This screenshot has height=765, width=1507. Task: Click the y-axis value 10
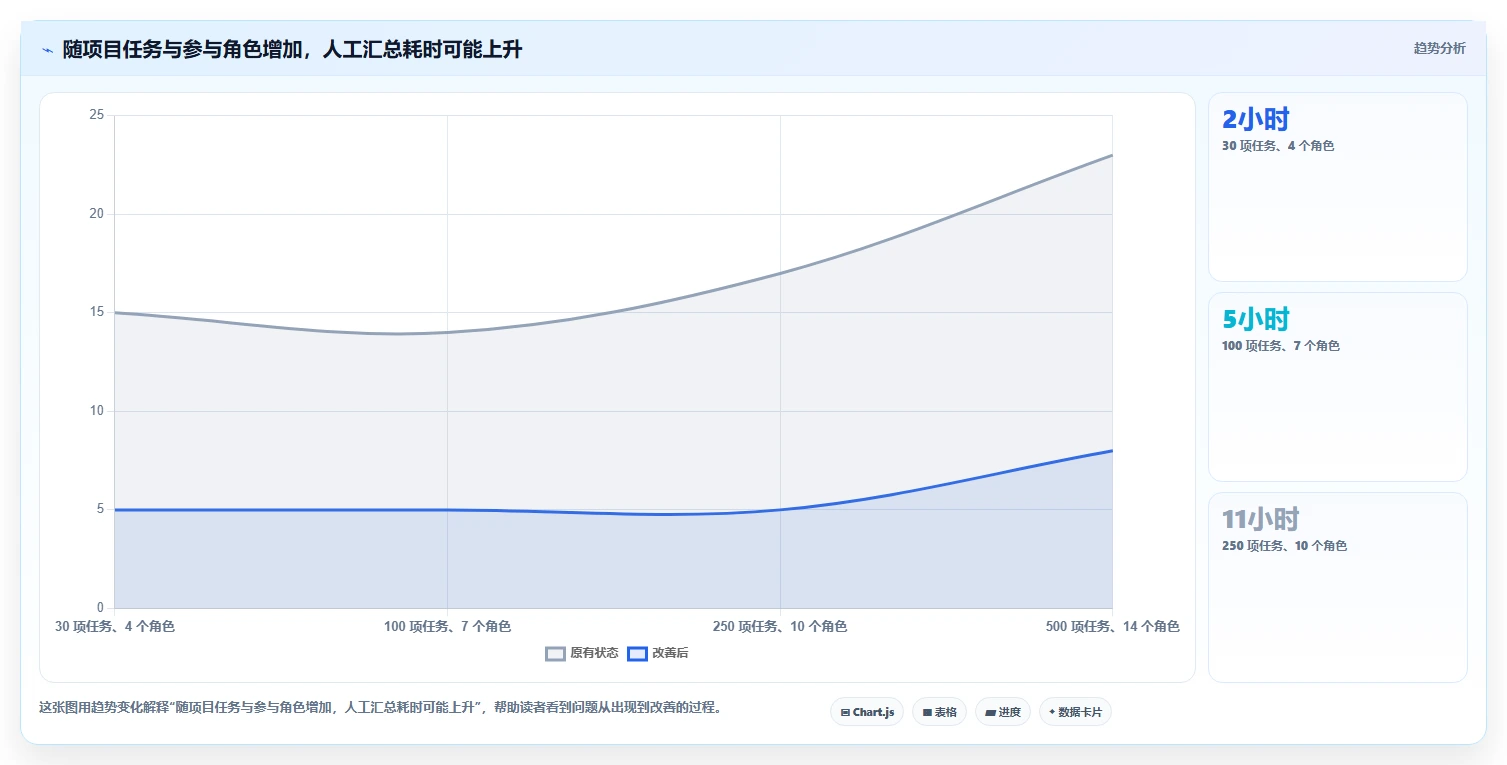pos(97,411)
